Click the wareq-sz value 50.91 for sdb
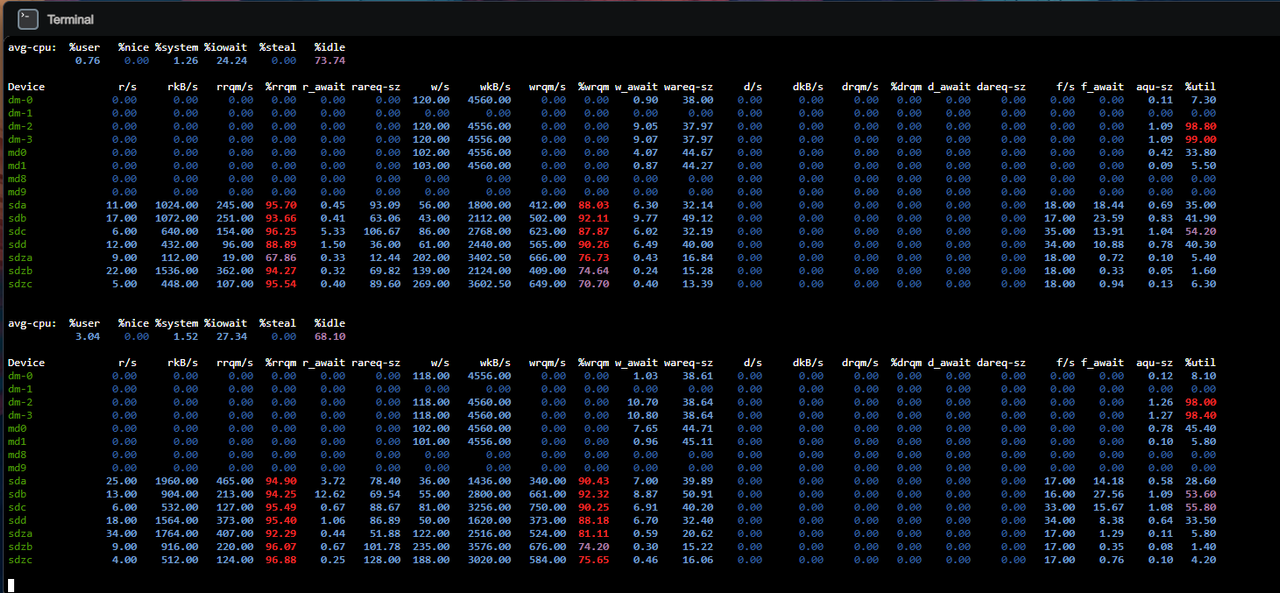Viewport: 1280px width, 593px height. click(x=698, y=494)
